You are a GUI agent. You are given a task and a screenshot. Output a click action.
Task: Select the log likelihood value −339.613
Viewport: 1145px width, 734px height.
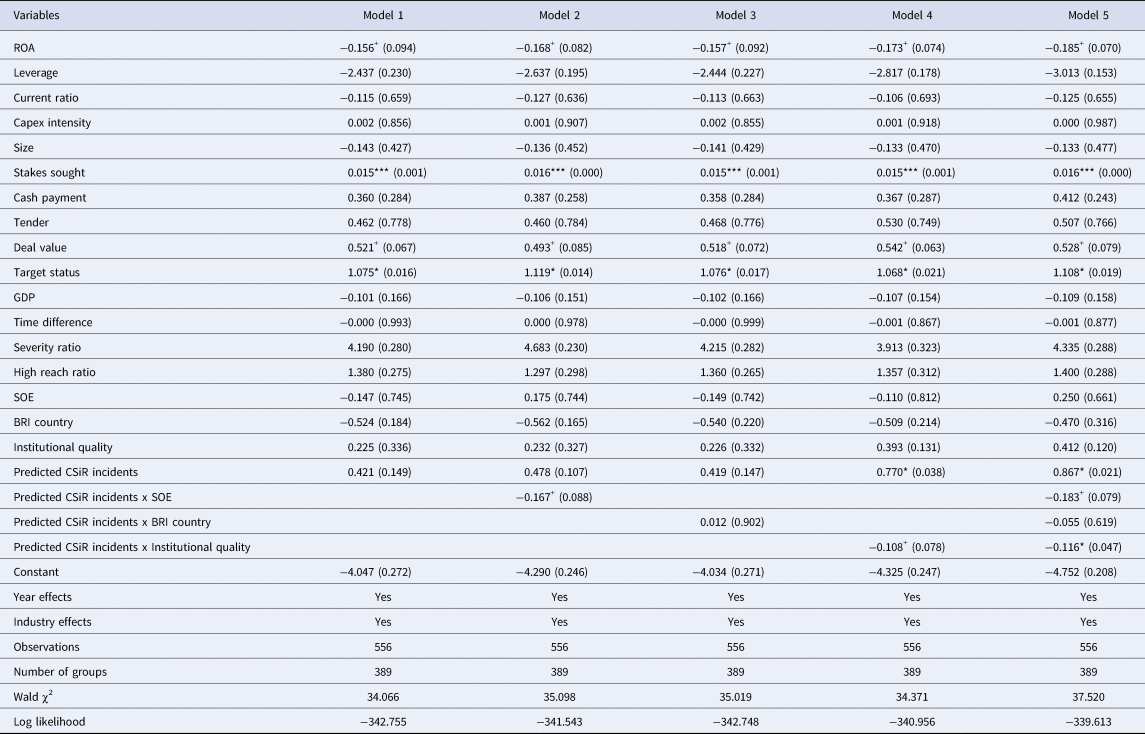(1089, 722)
